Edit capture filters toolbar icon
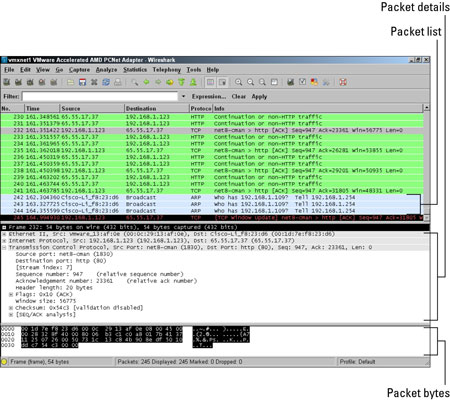This screenshot has height=400, width=450. [291, 82]
